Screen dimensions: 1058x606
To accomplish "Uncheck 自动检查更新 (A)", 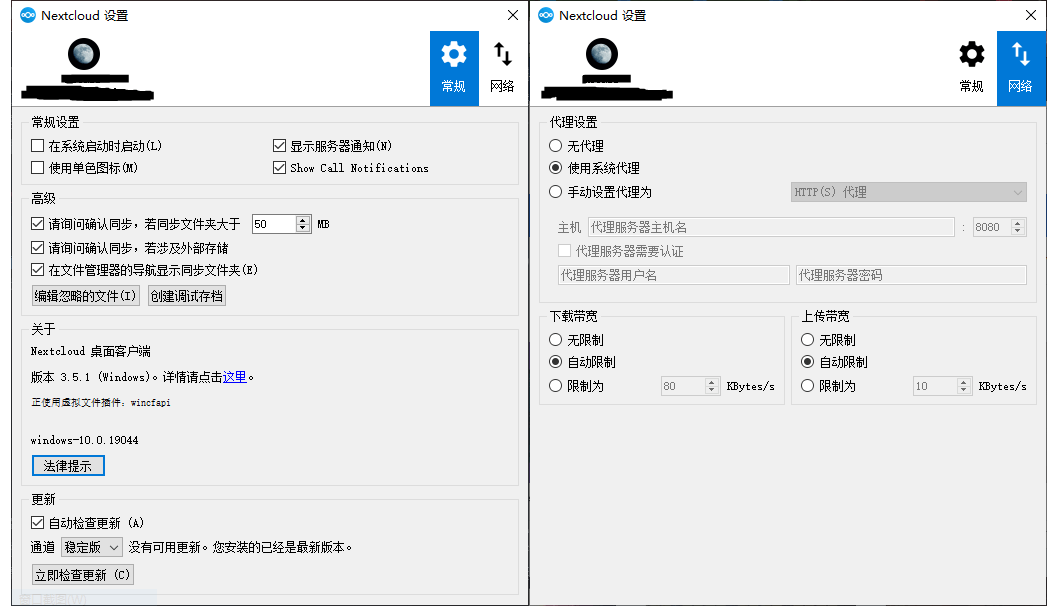I will pos(38,522).
